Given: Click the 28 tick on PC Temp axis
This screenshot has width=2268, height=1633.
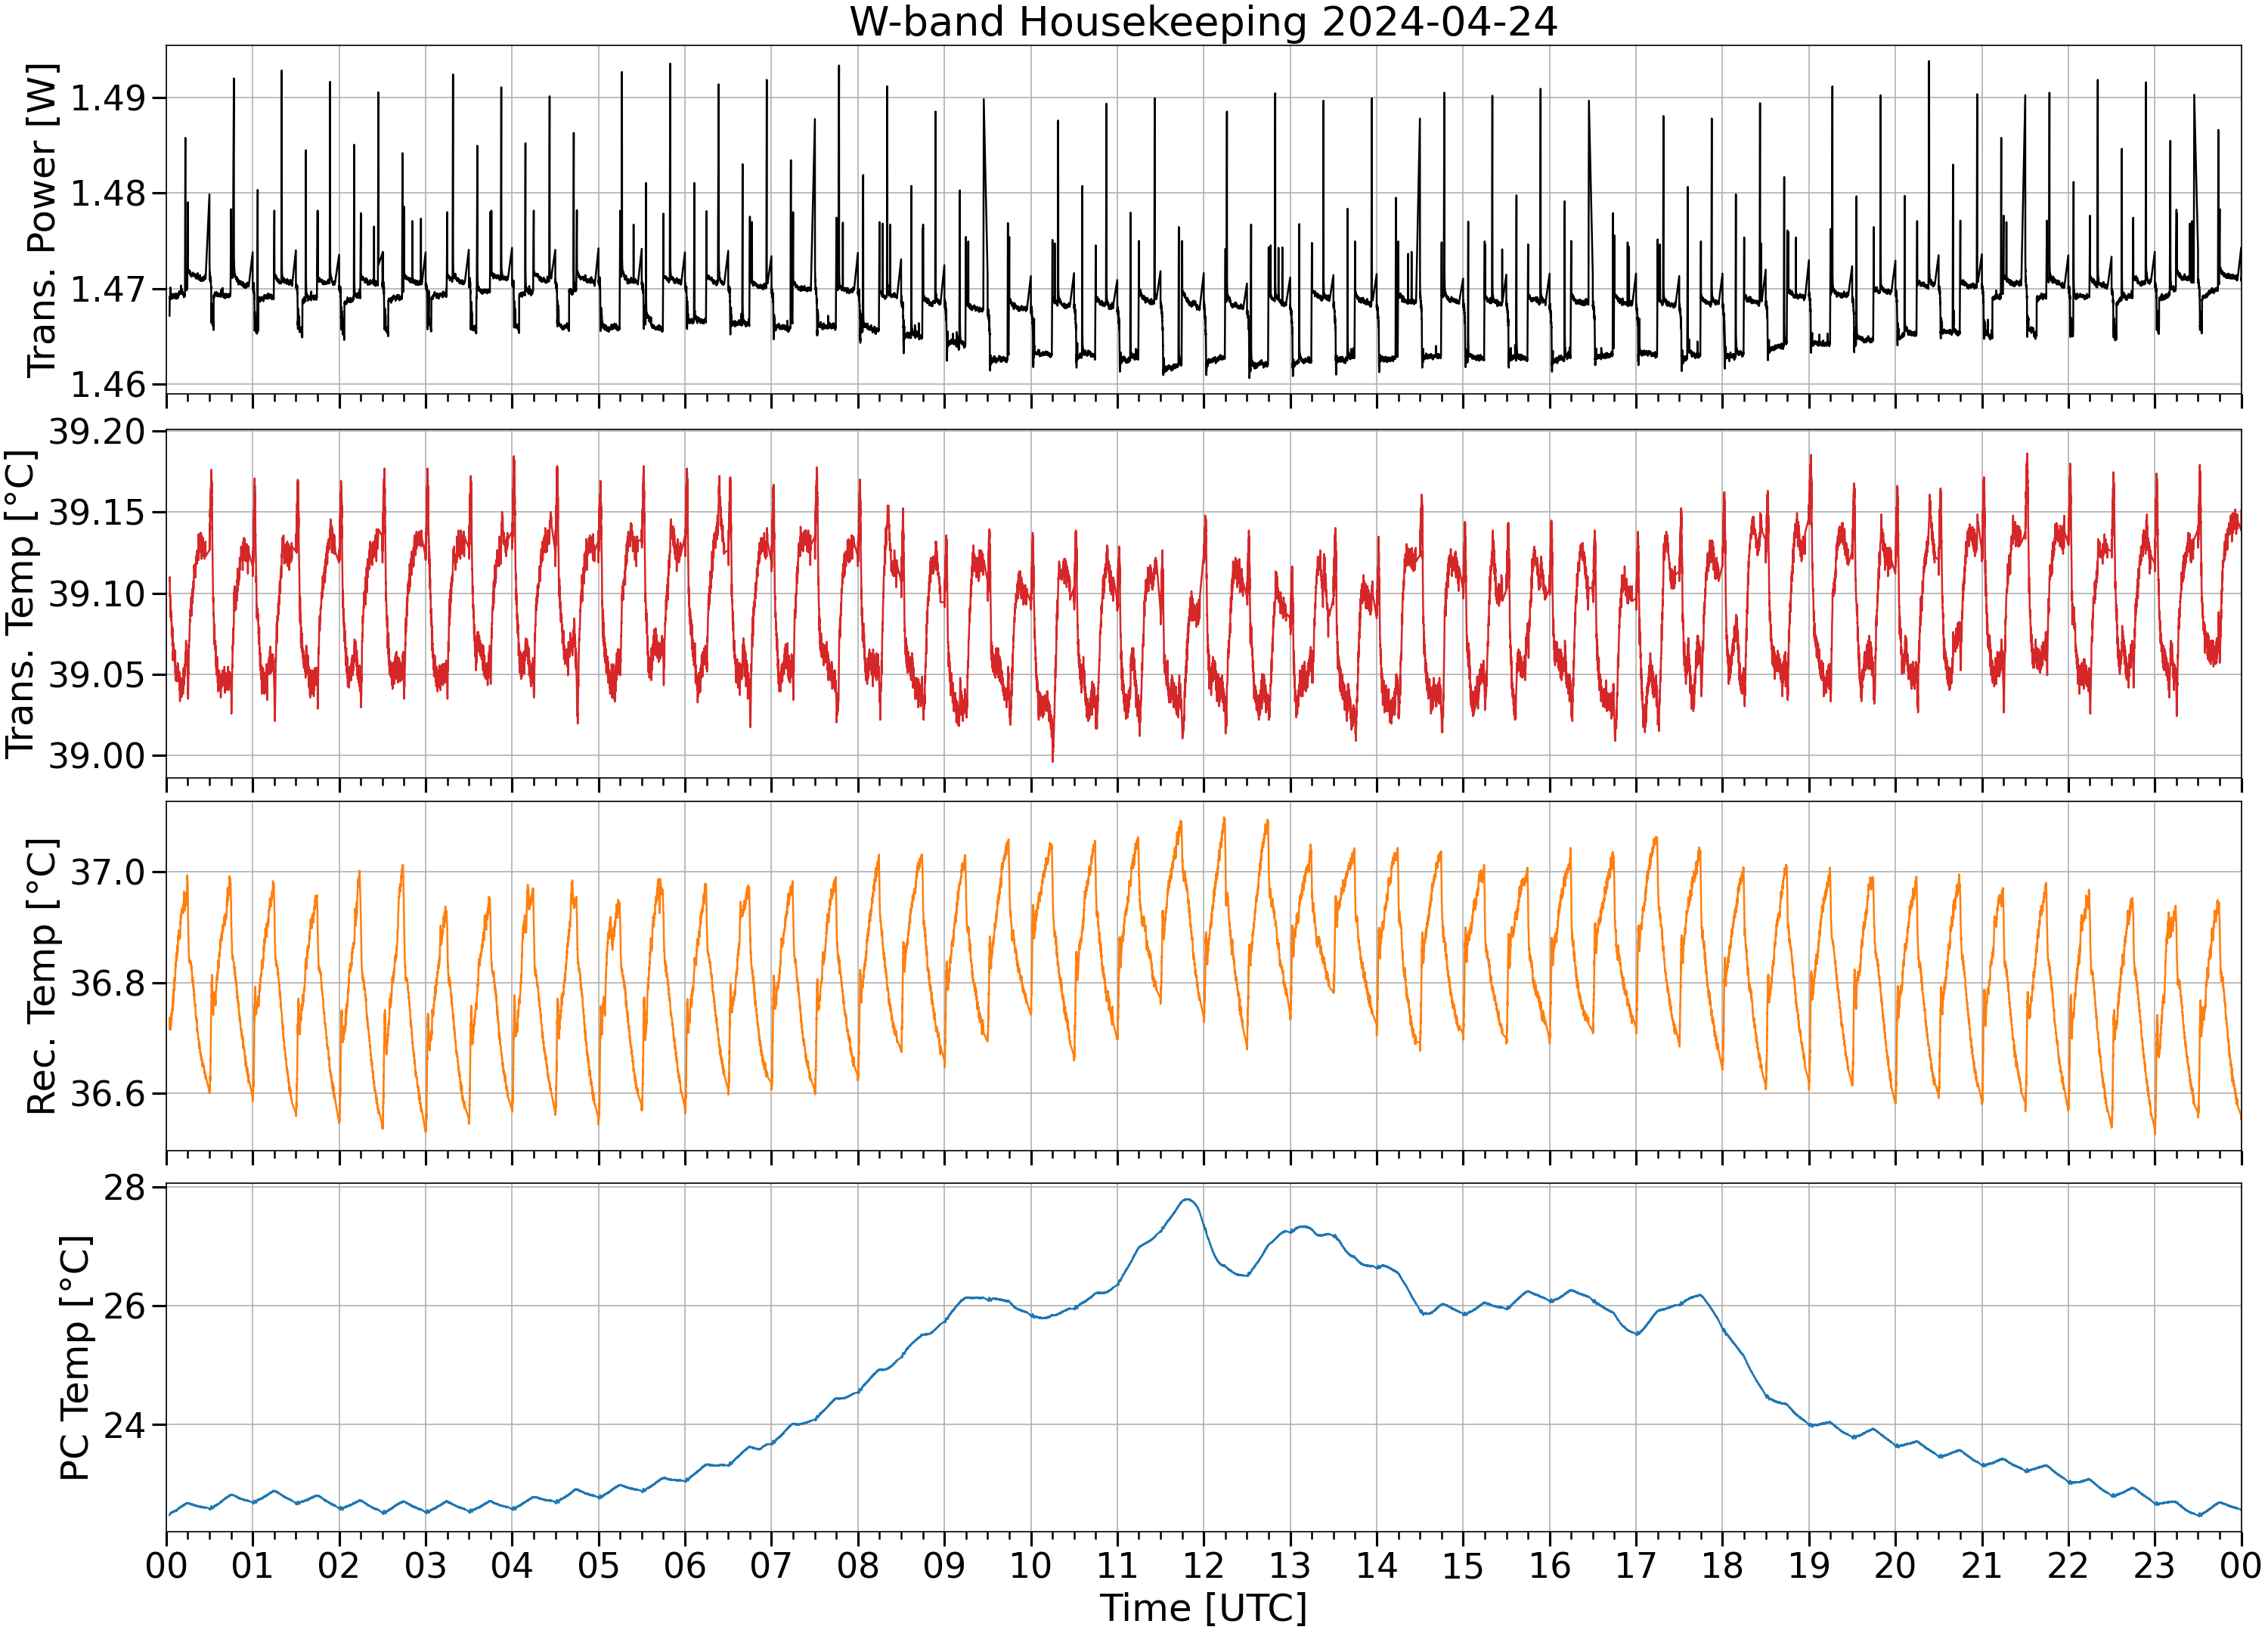Looking at the screenshot, I should coord(125,1188).
